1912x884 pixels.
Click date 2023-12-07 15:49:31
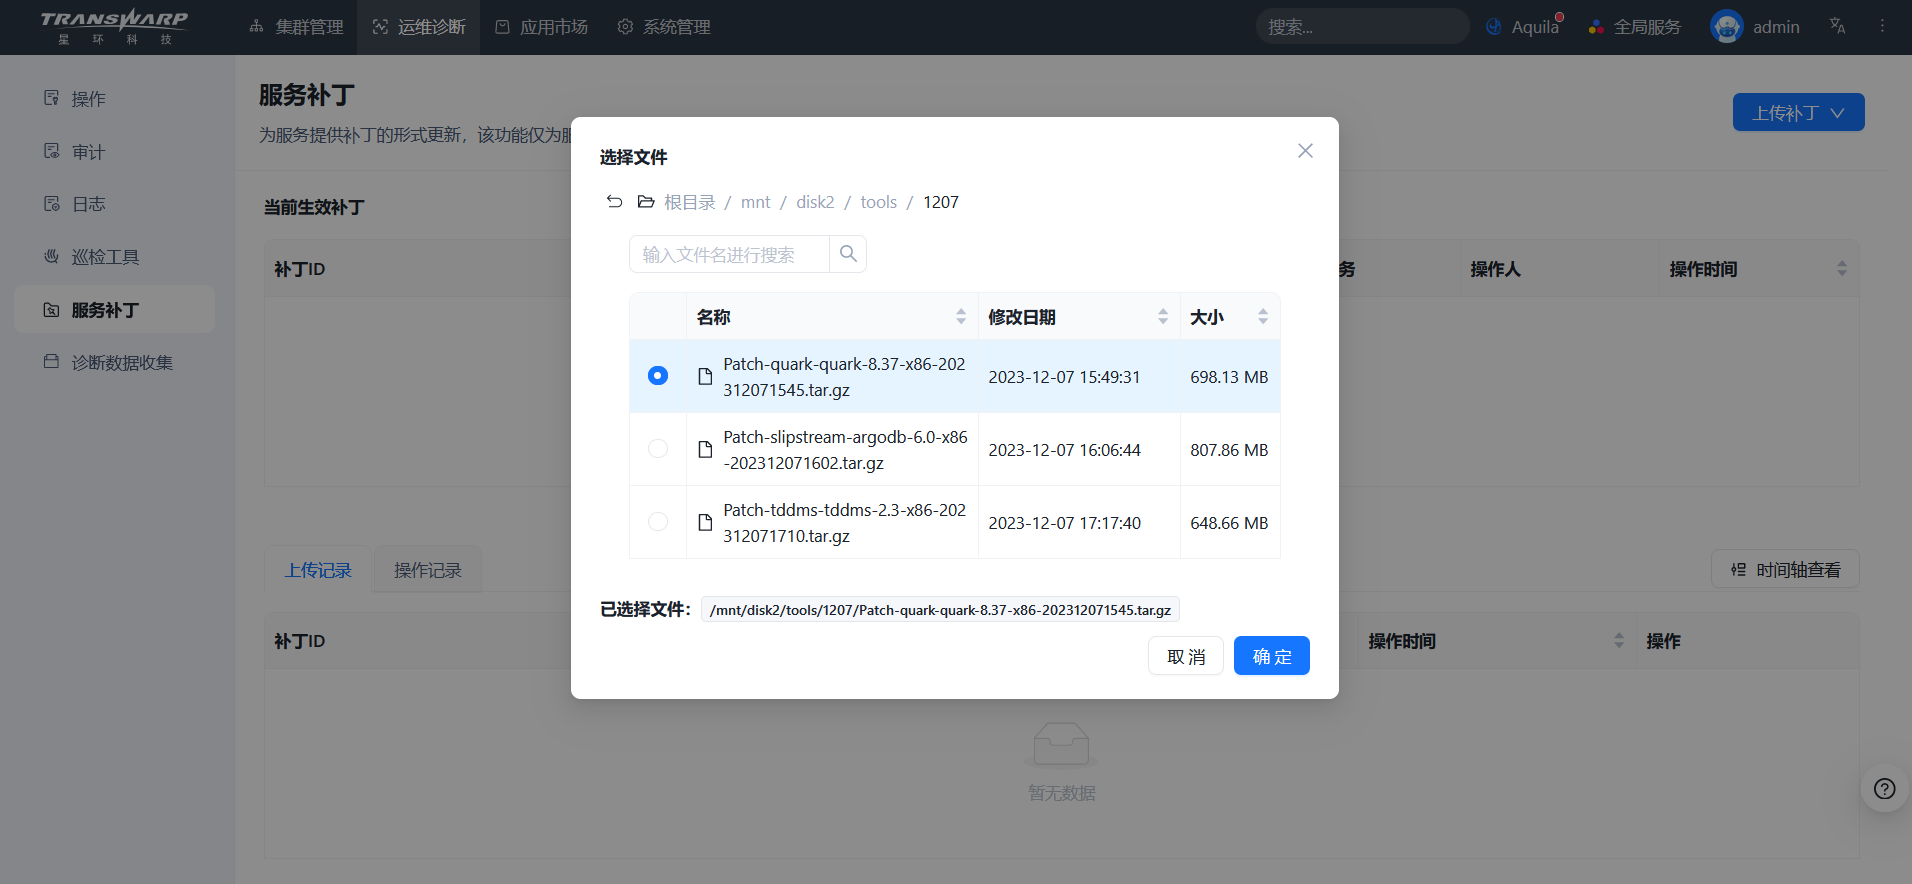click(1065, 377)
